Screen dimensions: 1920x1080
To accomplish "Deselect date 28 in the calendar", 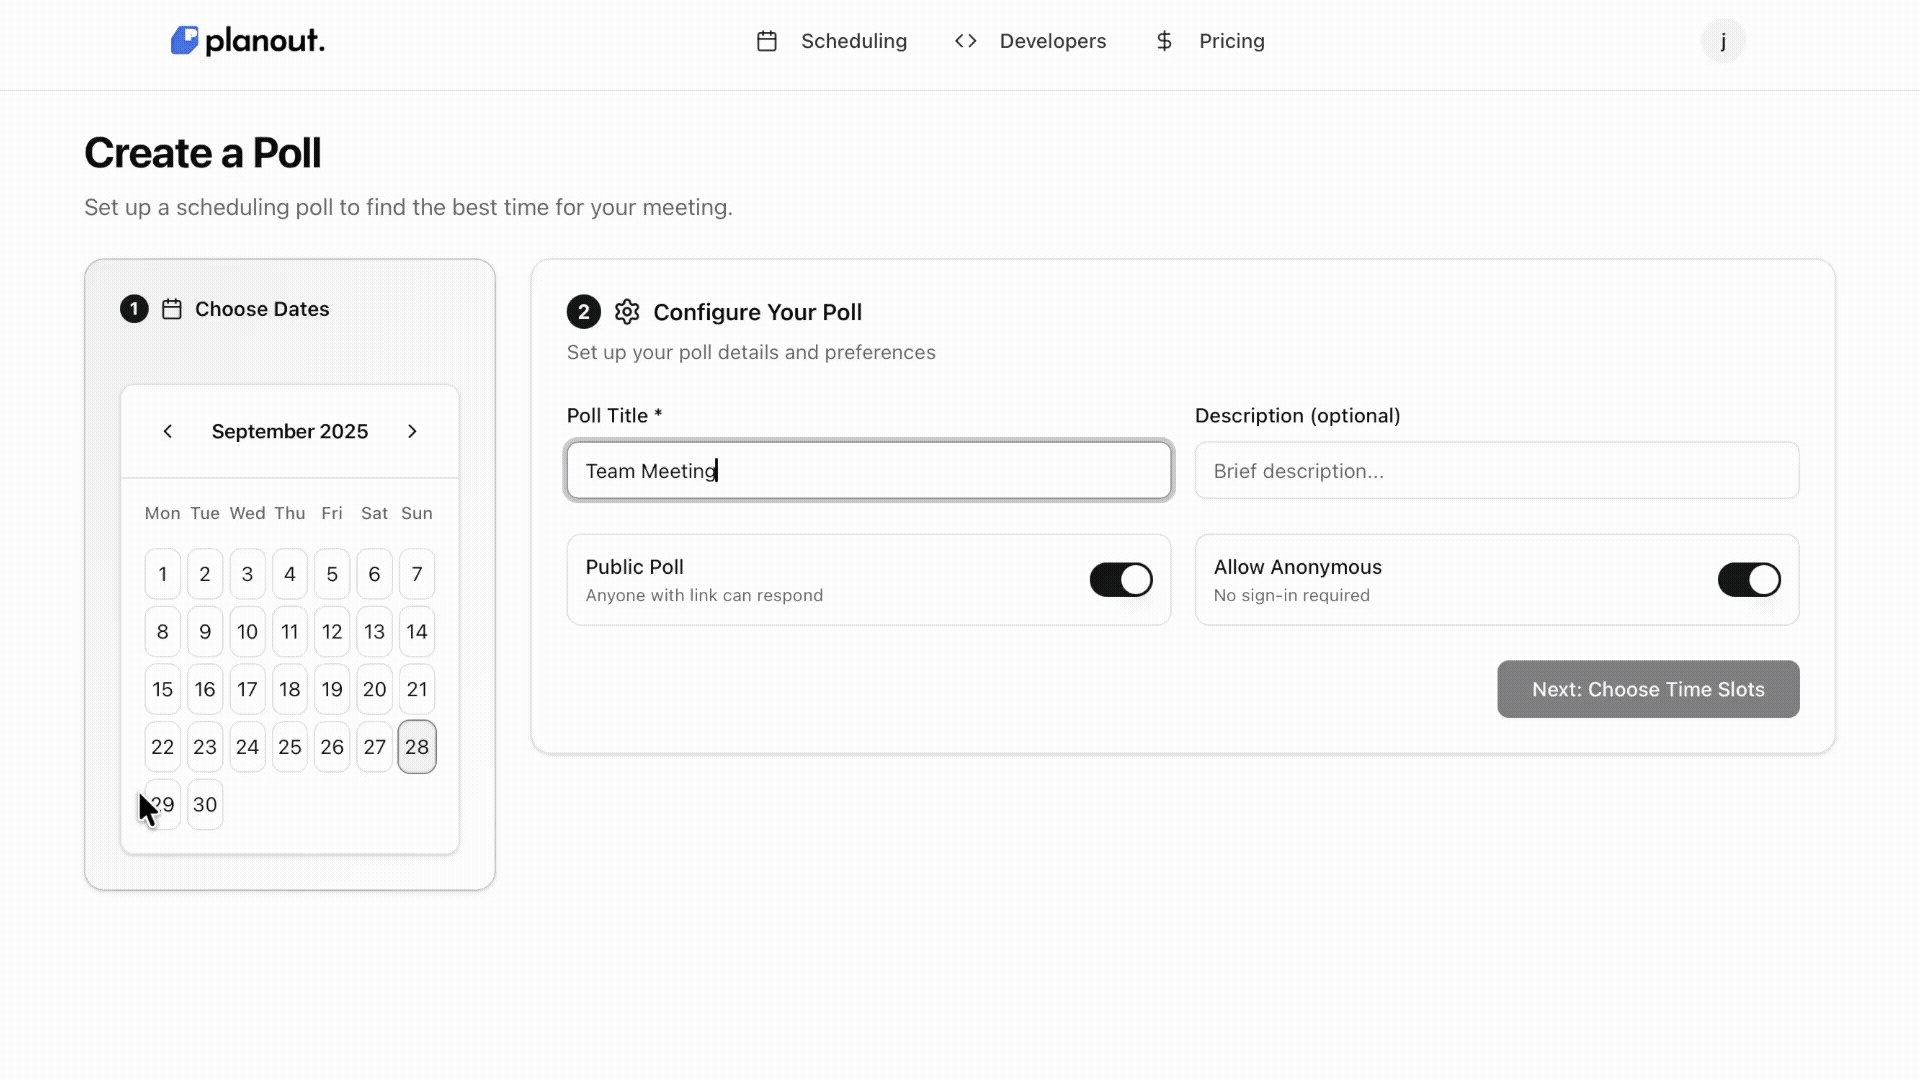I will click(x=416, y=746).
